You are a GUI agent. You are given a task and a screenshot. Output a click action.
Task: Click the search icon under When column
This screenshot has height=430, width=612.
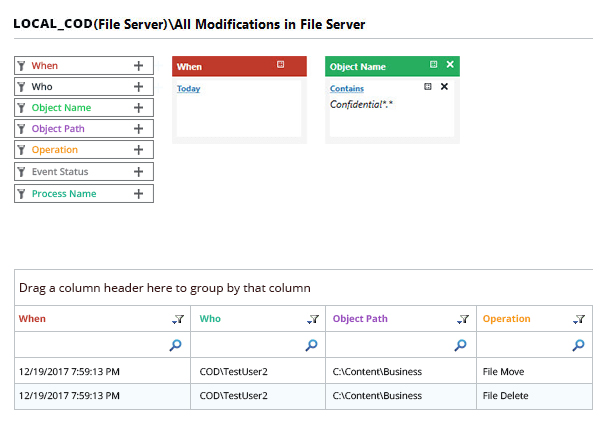tap(176, 345)
